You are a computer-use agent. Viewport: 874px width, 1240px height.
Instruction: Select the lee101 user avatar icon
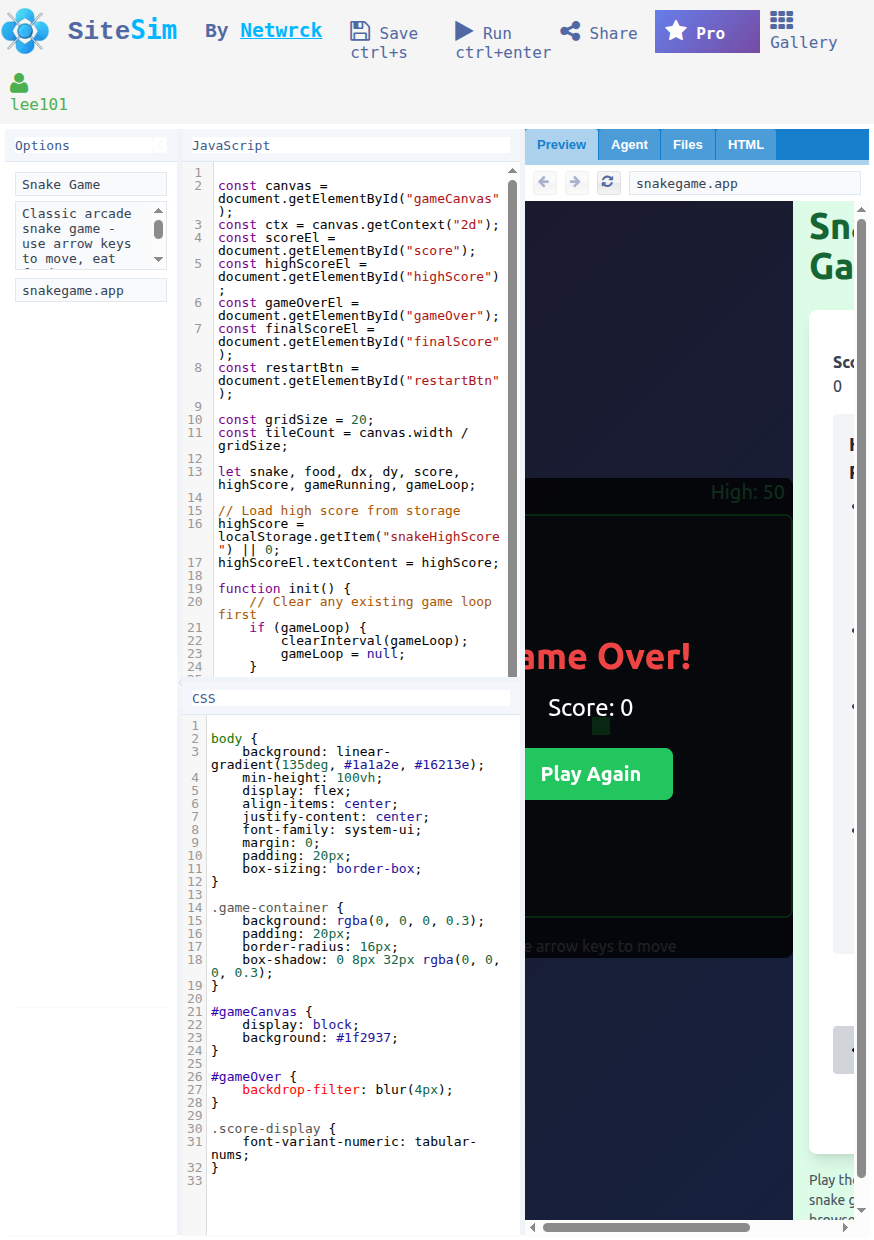[x=21, y=82]
